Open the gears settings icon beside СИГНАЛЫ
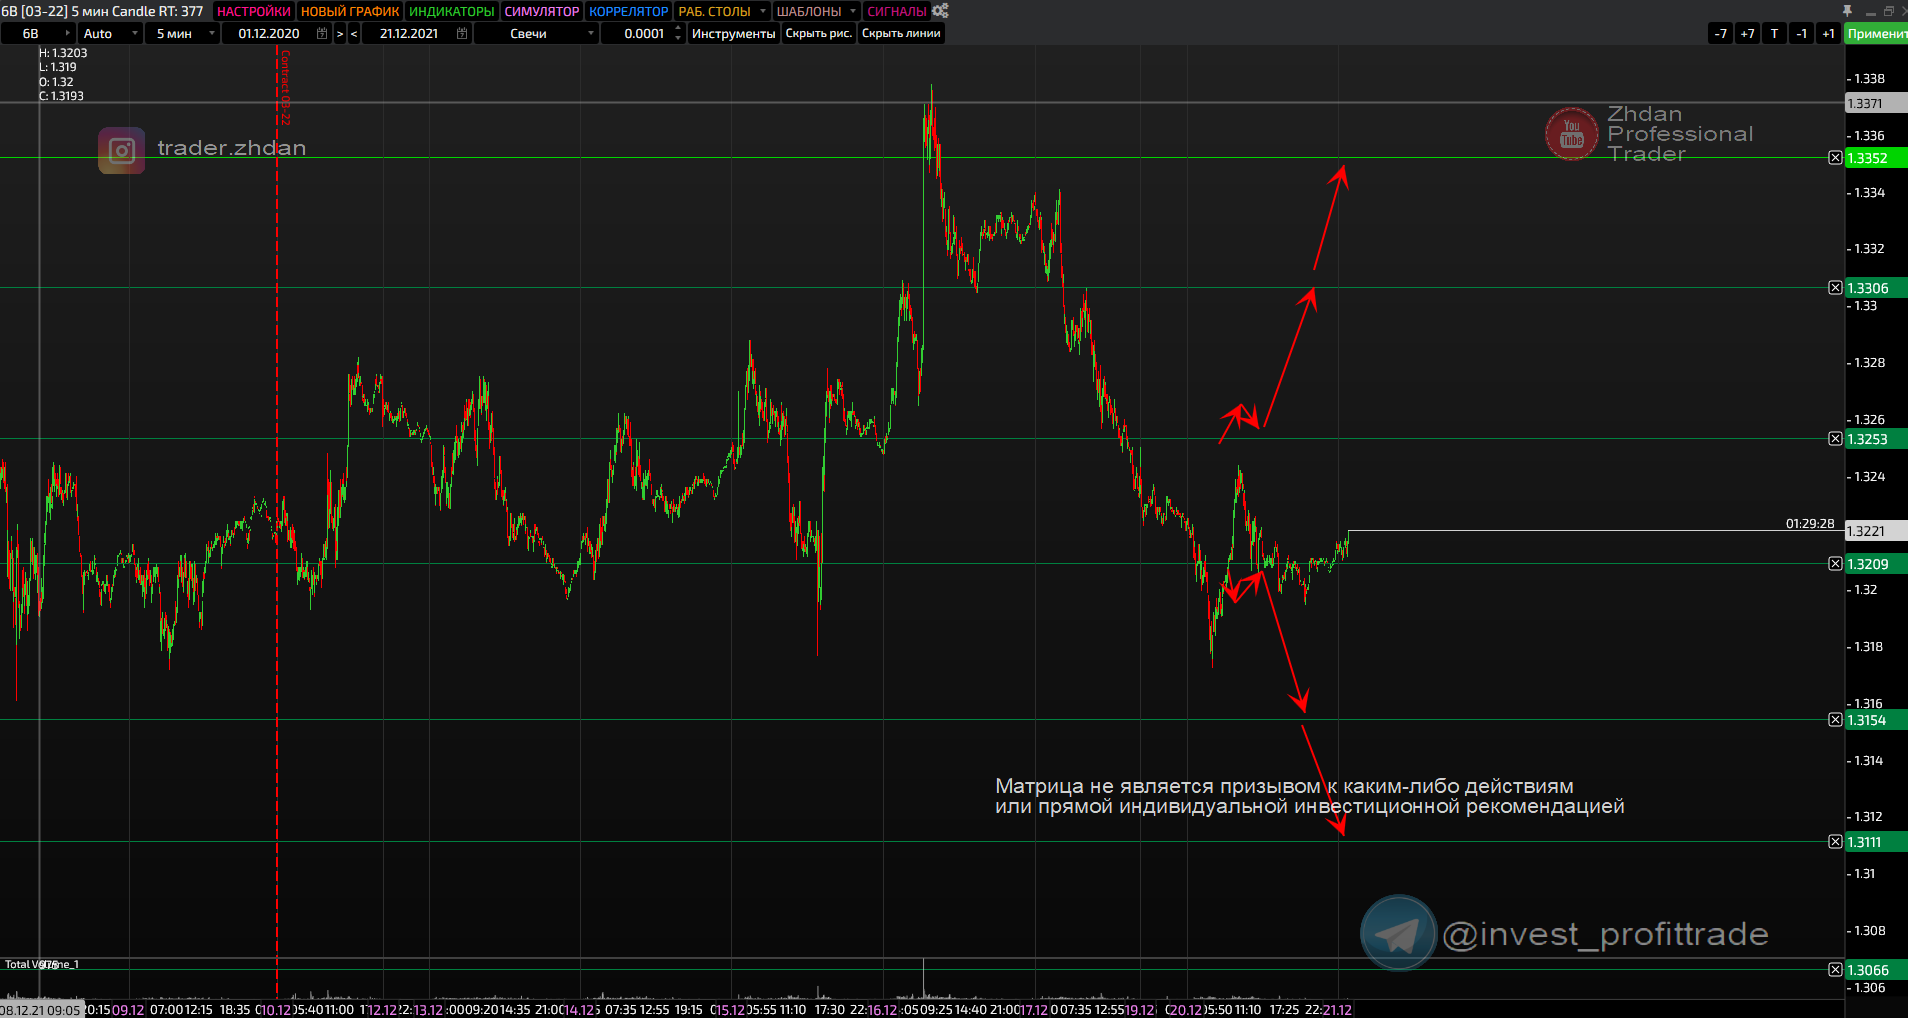This screenshot has width=1908, height=1018. (x=940, y=11)
